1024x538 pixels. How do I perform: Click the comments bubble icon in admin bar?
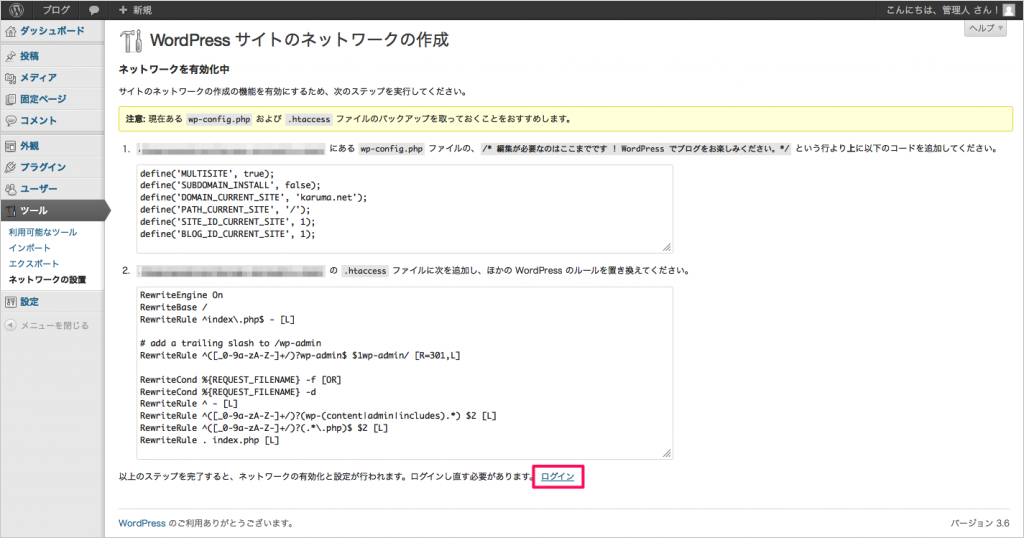pyautogui.click(x=94, y=10)
